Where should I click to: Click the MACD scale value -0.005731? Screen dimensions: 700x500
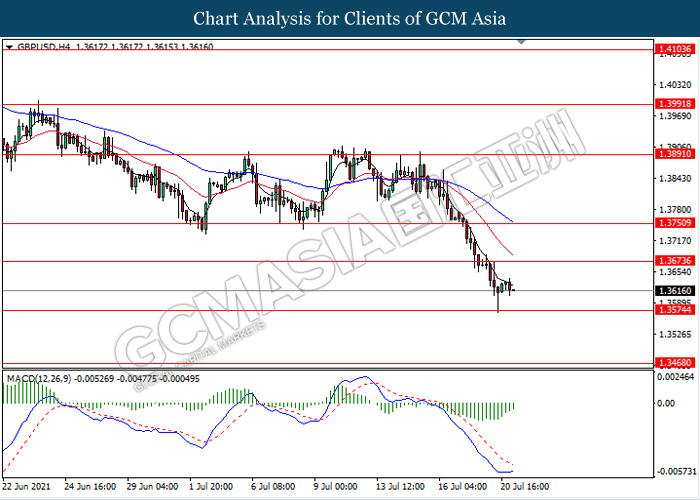coord(675,471)
